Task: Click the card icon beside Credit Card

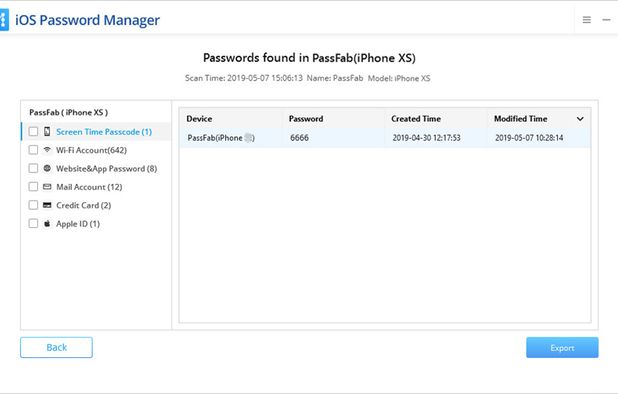Action: coord(47,205)
